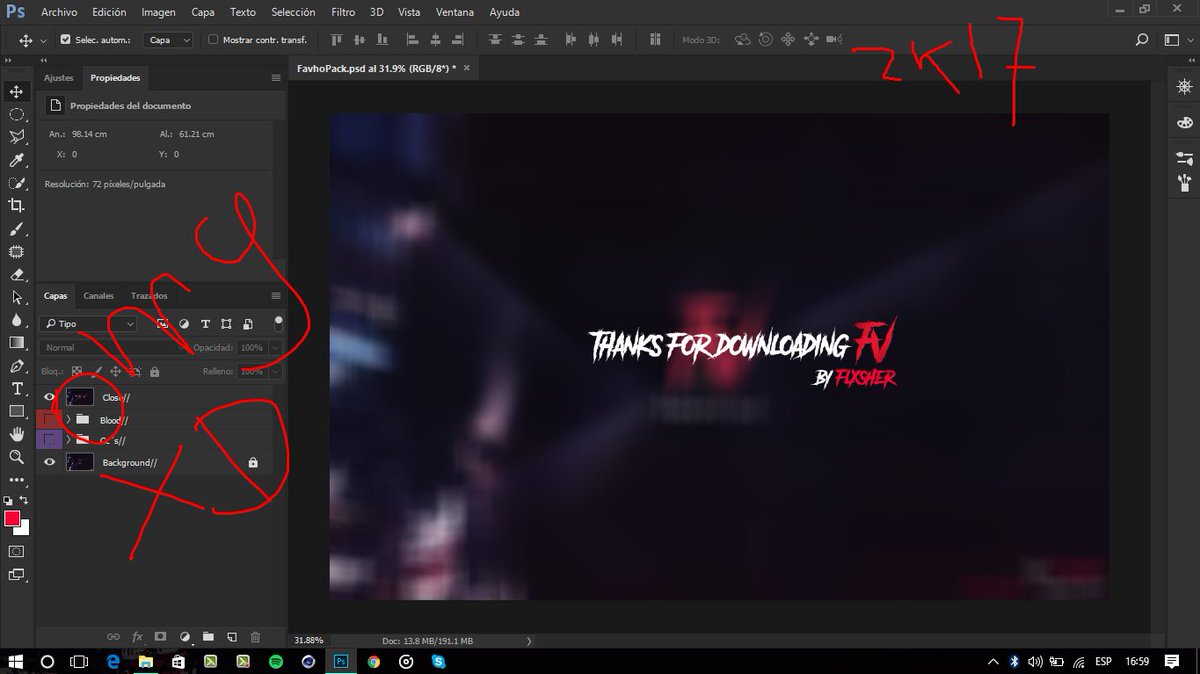Open the Normal blend mode dropdown

pos(112,348)
